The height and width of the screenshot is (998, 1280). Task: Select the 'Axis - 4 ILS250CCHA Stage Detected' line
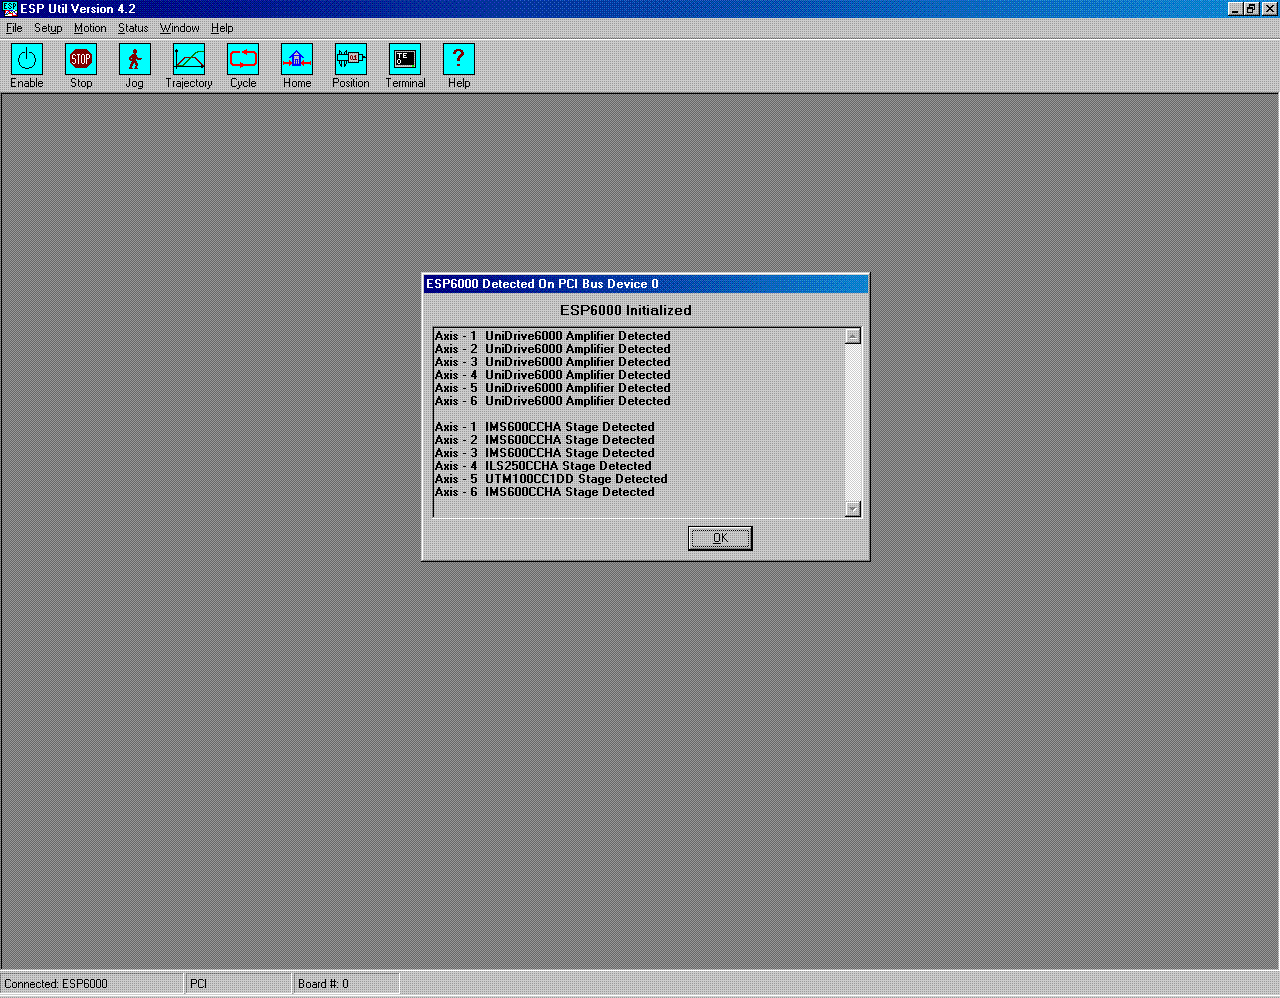click(x=543, y=466)
